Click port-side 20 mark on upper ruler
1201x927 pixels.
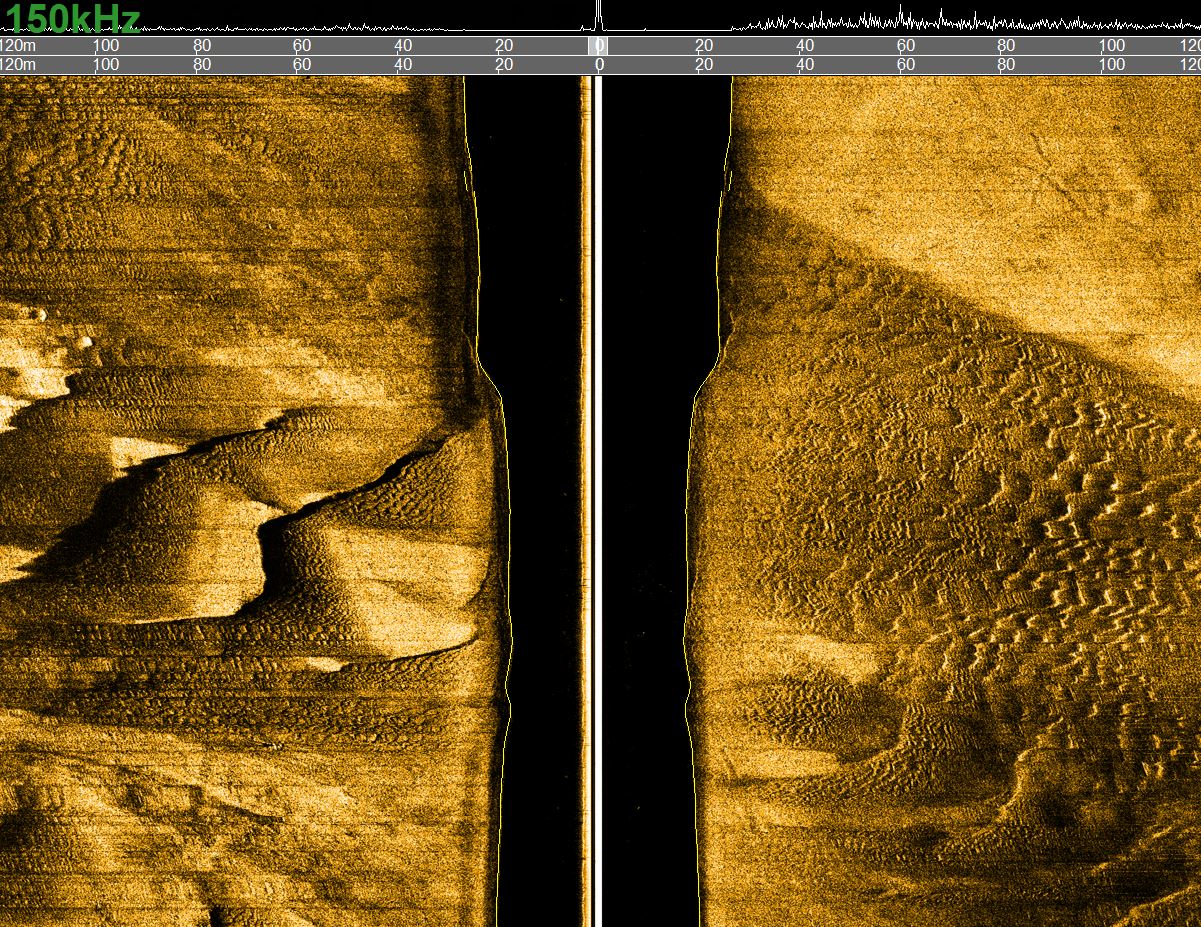[504, 46]
